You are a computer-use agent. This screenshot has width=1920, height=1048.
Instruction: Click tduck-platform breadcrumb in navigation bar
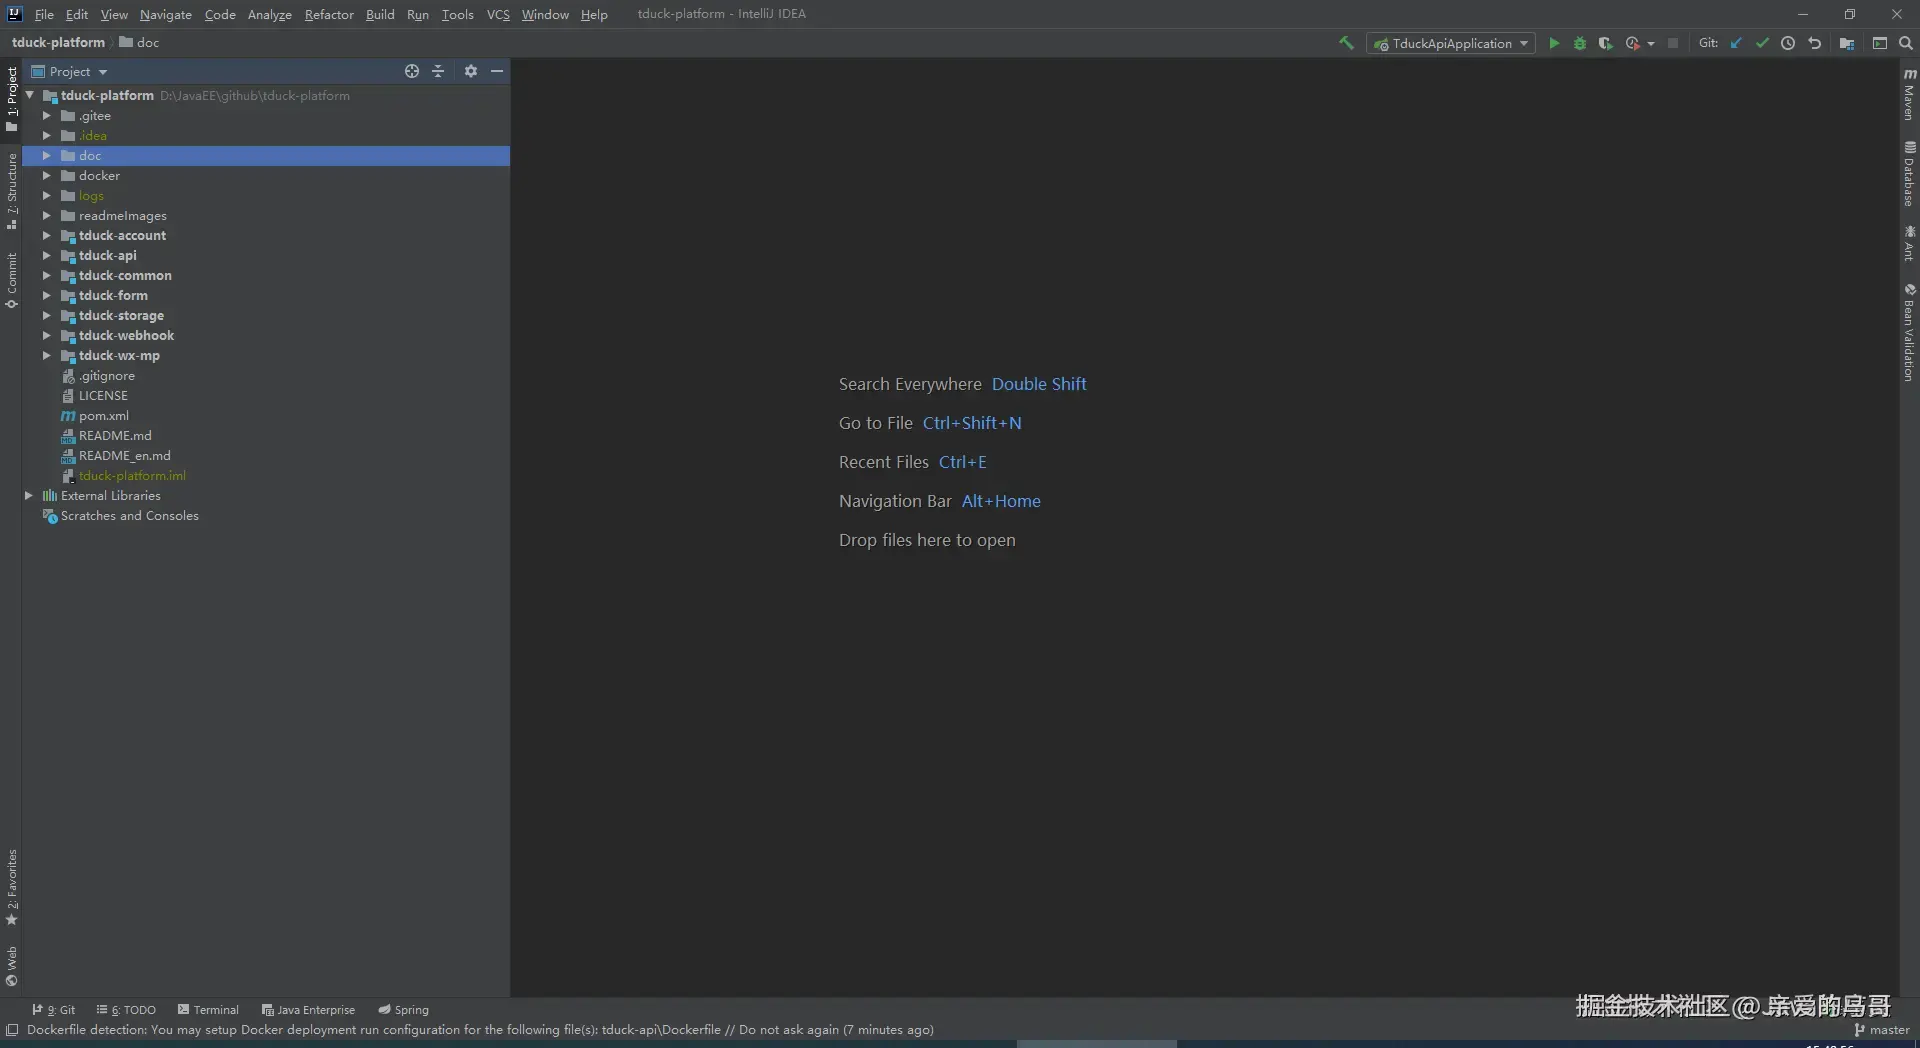pos(58,42)
